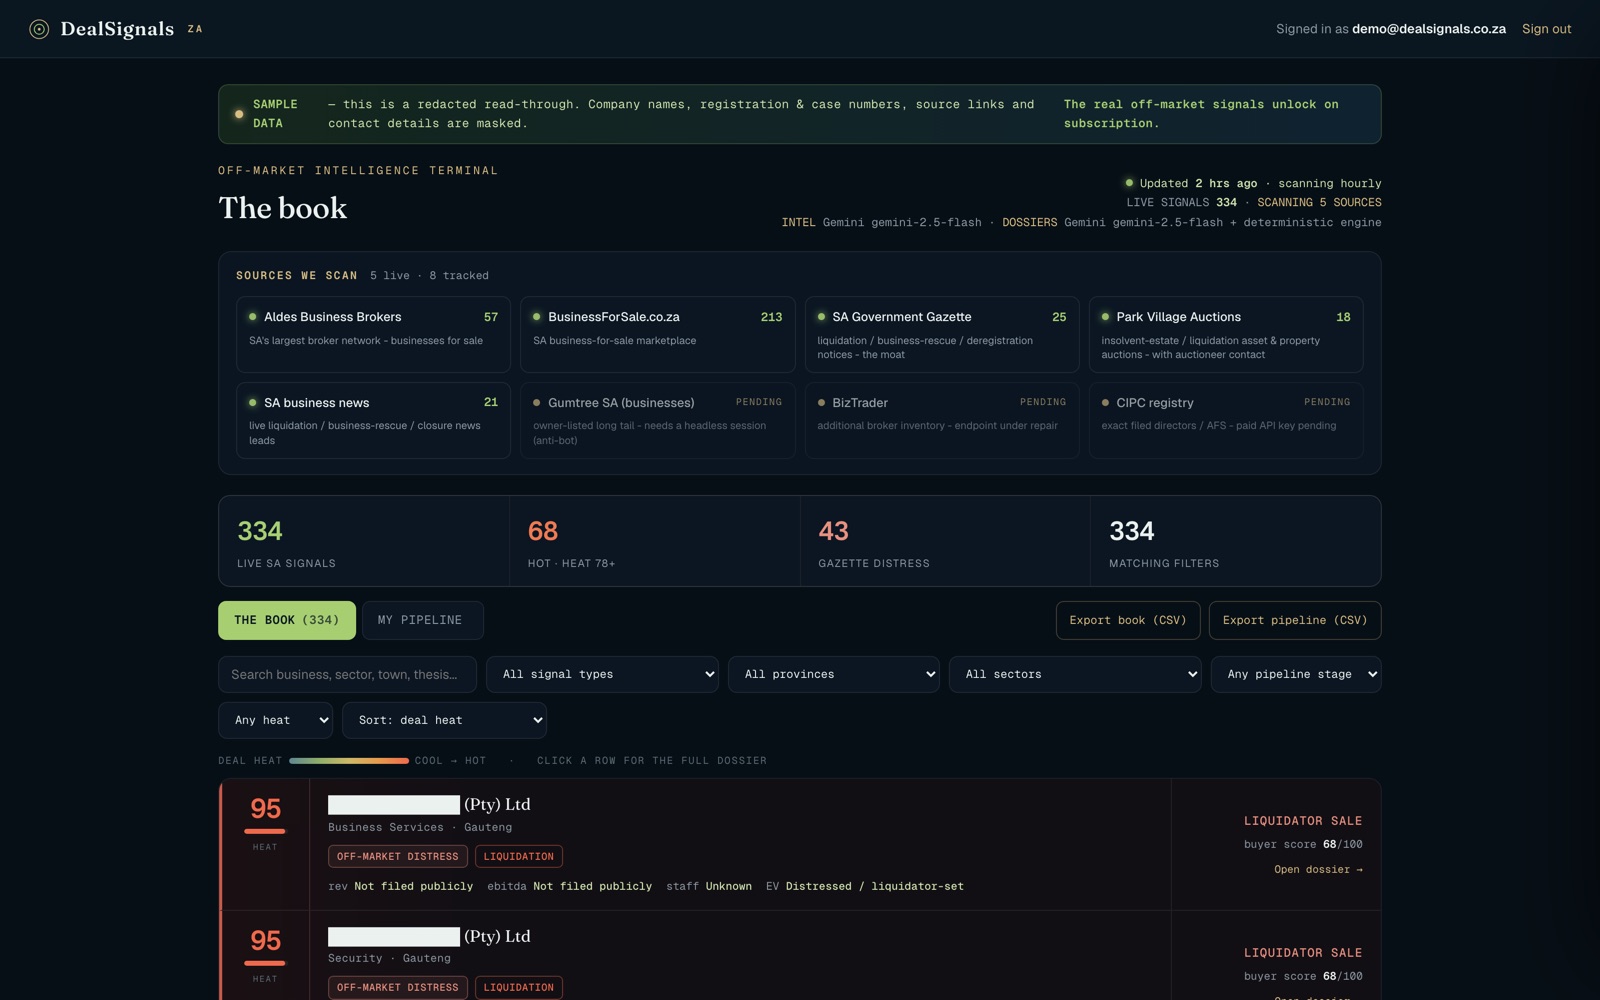The height and width of the screenshot is (1000, 1600).
Task: Click LIQUIDATION tag in Security row
Action: coord(519,988)
